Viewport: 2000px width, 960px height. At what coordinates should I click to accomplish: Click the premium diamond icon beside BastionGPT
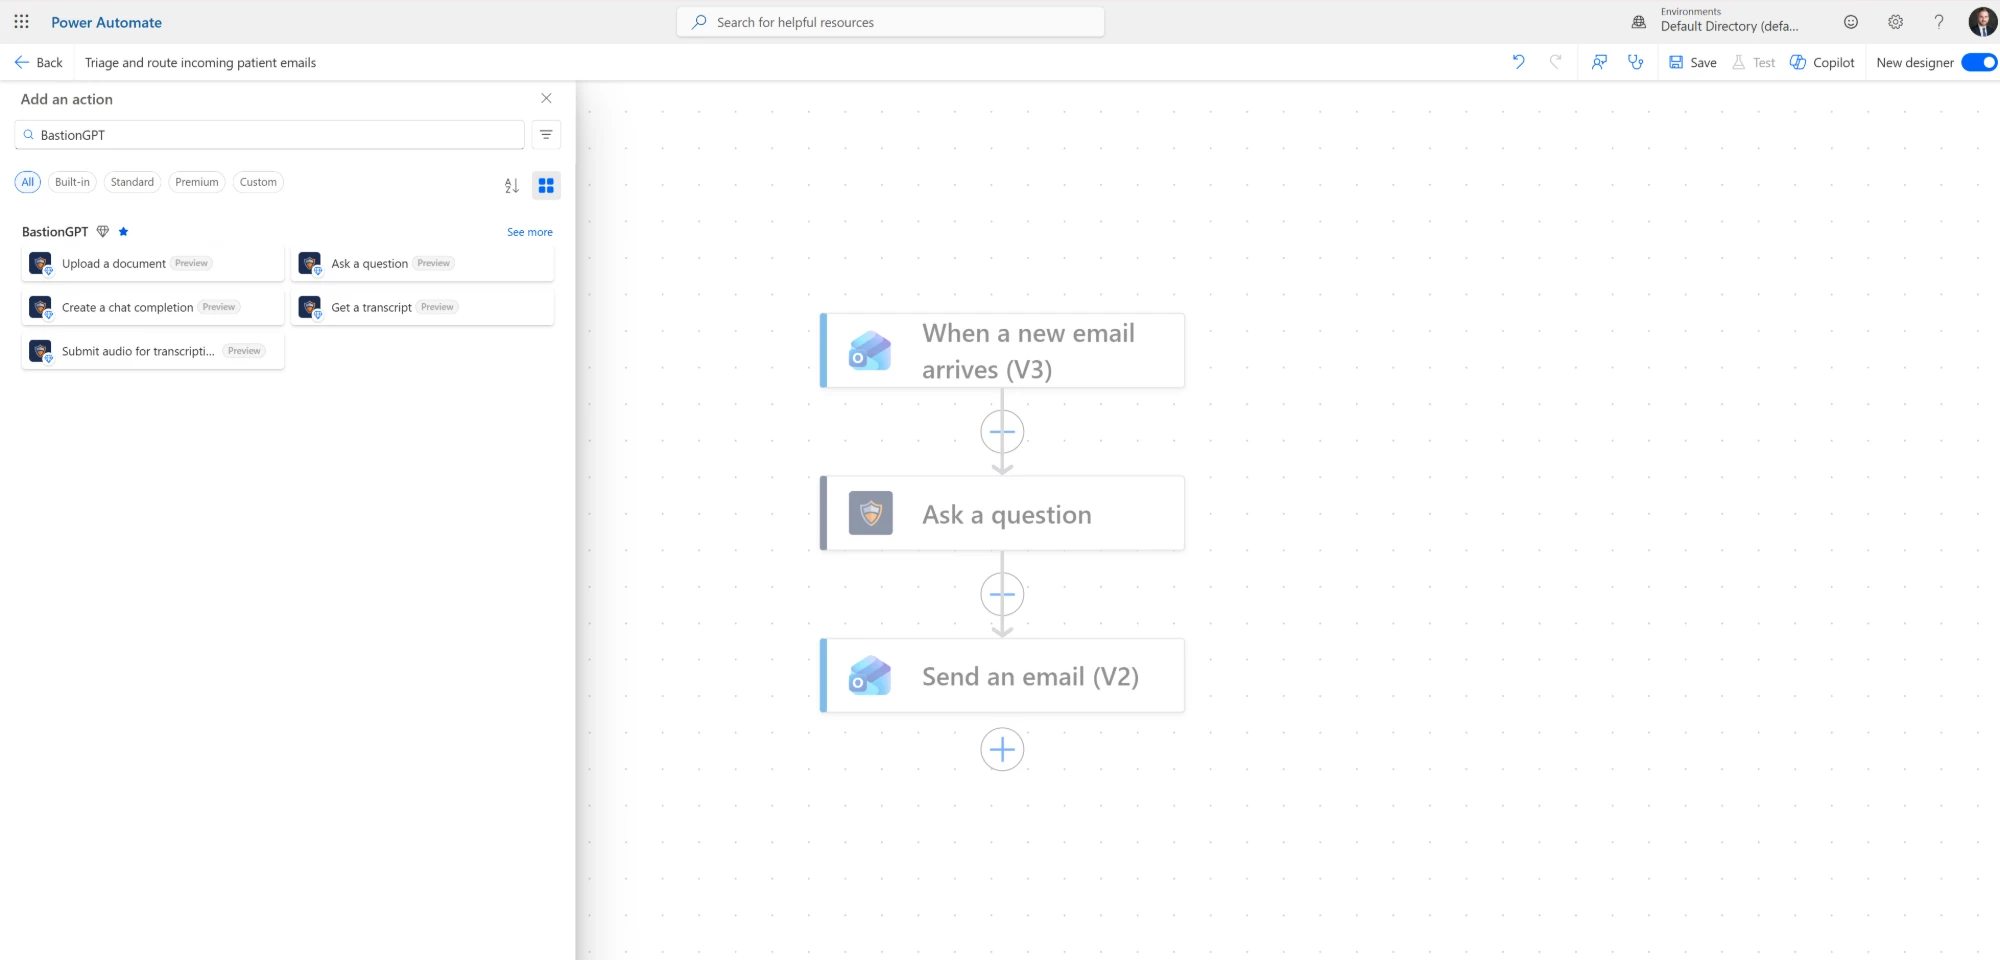pos(102,231)
